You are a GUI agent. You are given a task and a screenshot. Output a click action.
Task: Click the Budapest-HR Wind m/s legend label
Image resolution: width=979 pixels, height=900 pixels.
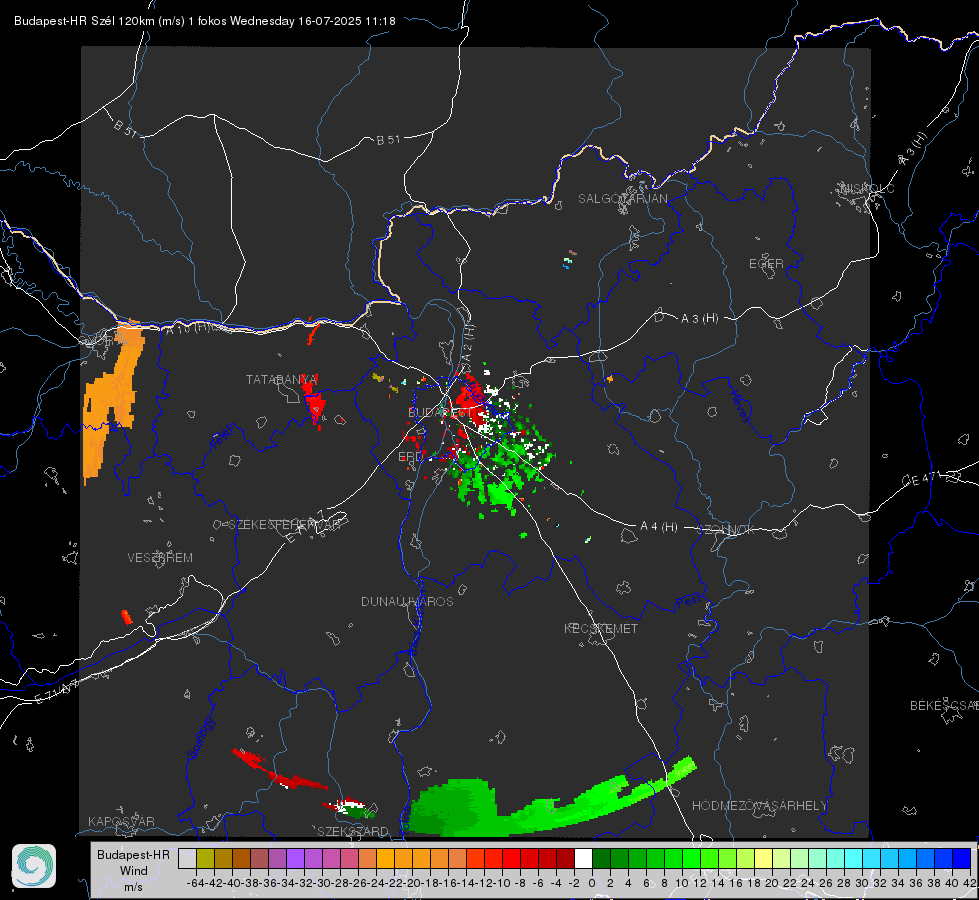[134, 871]
